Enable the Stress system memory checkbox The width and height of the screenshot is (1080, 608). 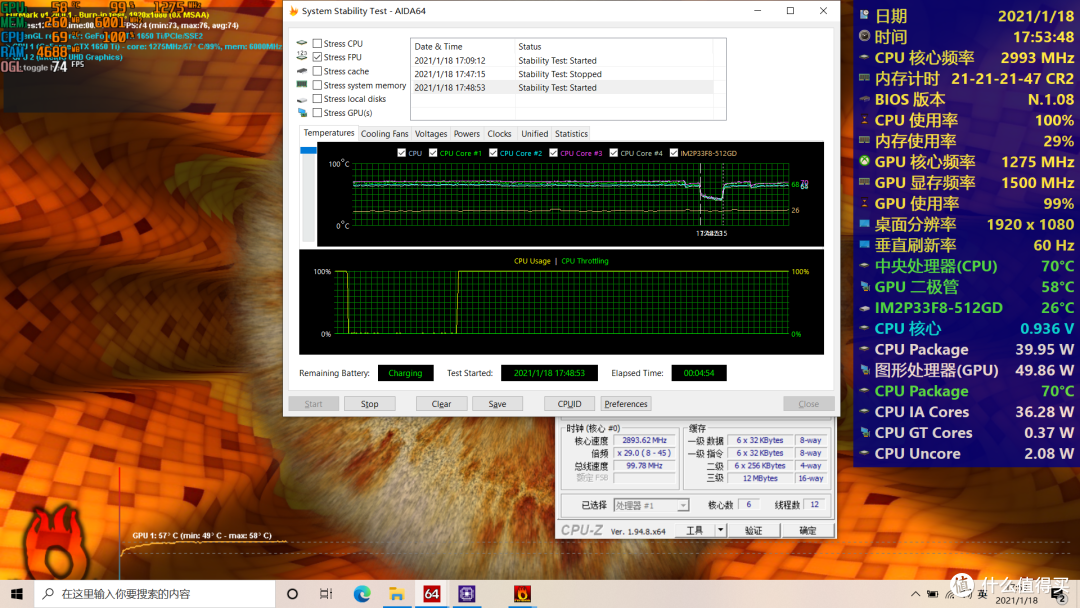point(318,85)
